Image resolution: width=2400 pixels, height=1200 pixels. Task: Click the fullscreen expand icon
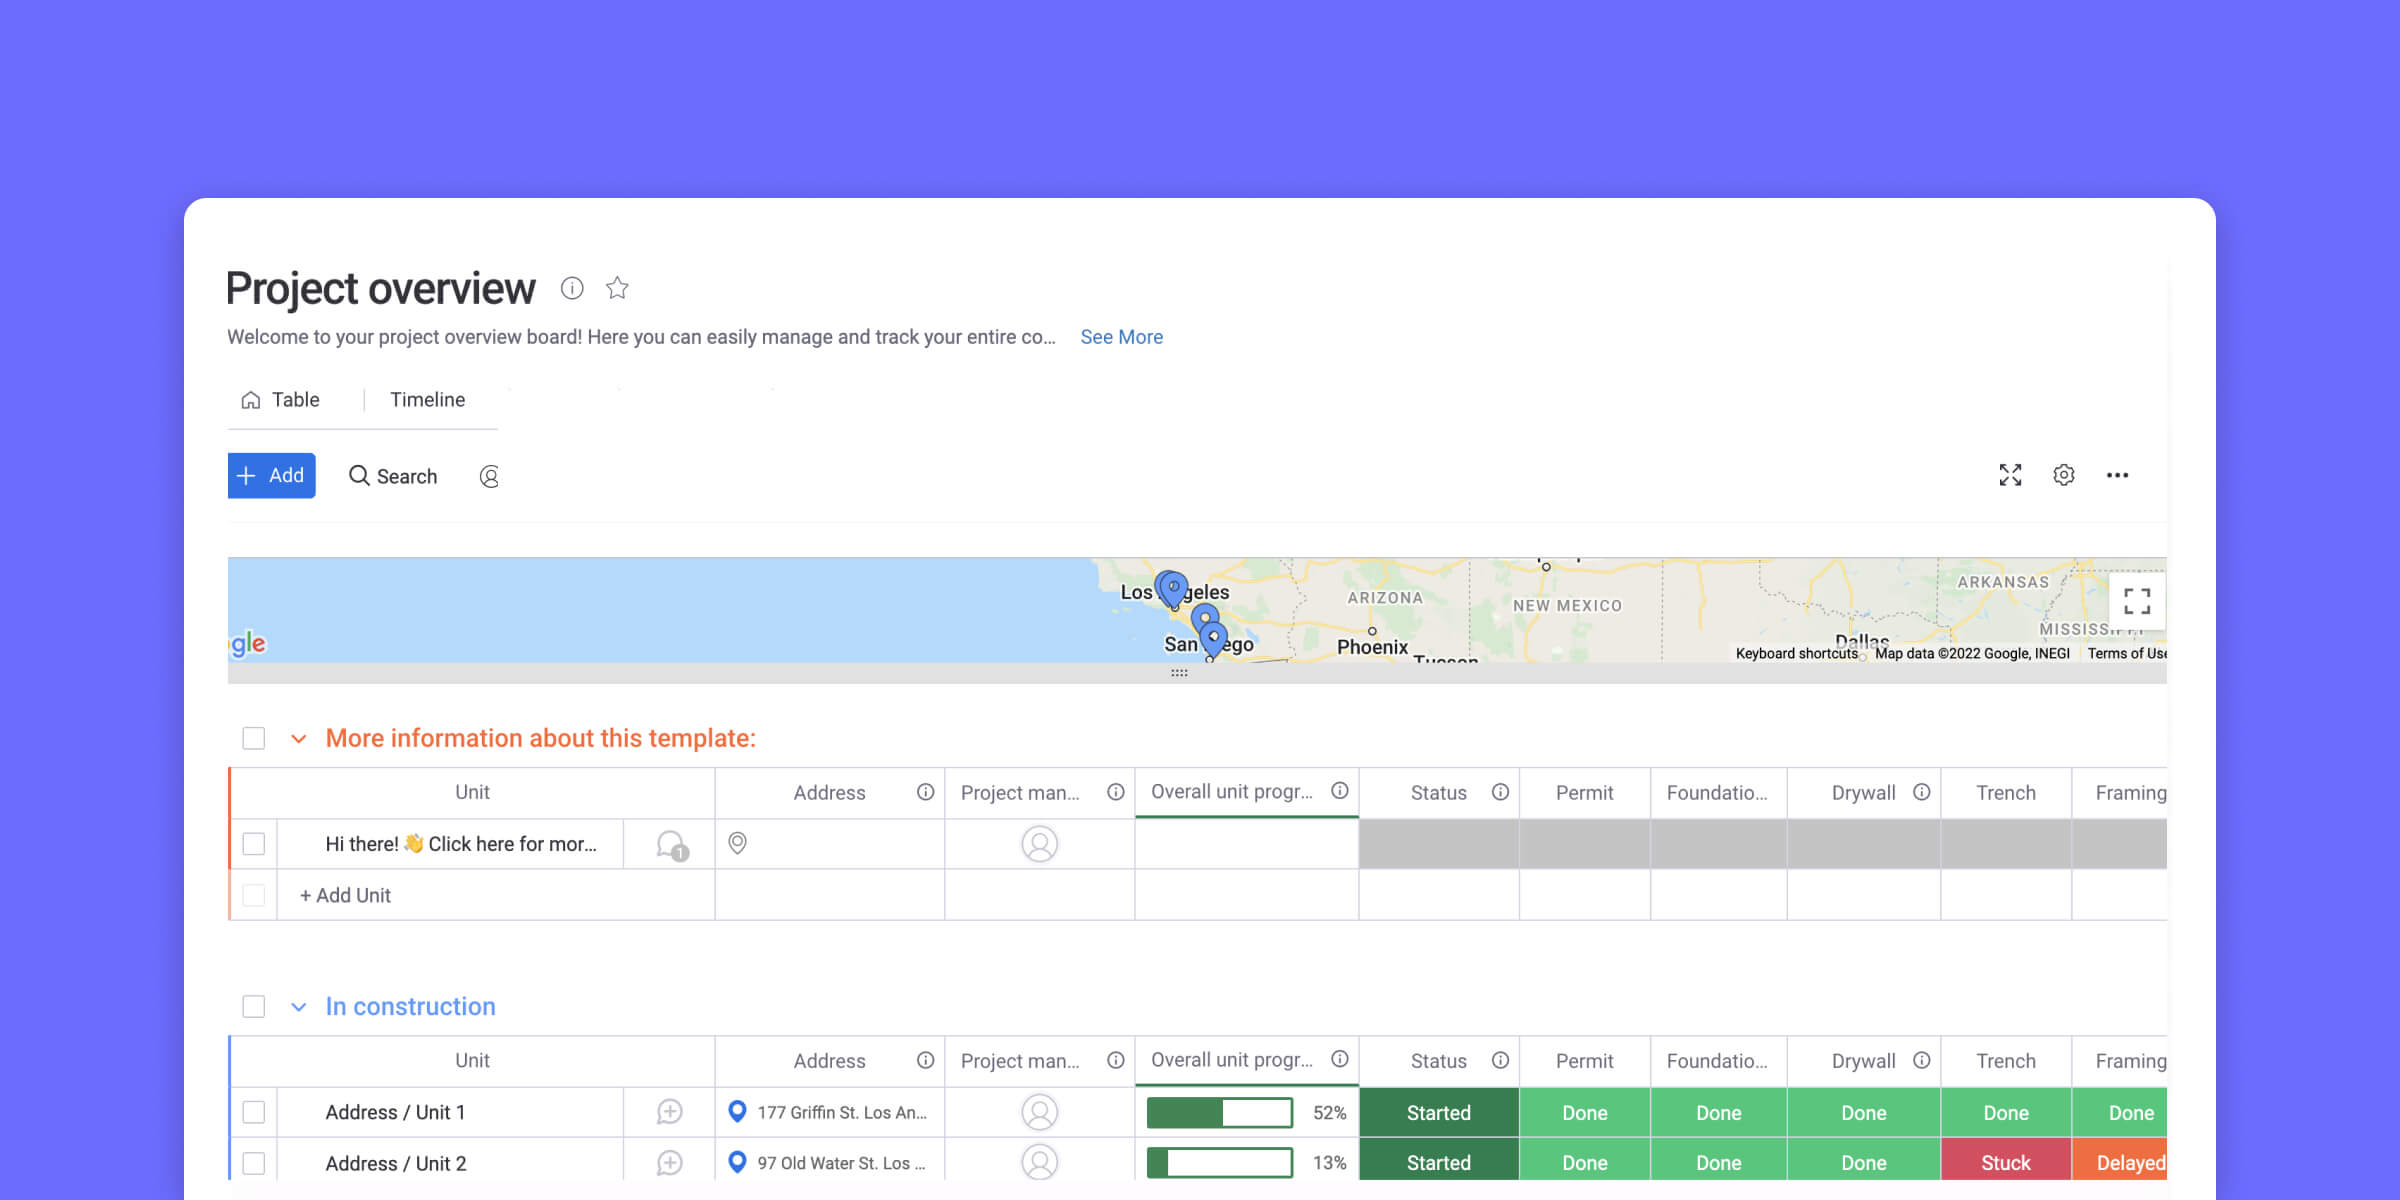[x=2011, y=474]
